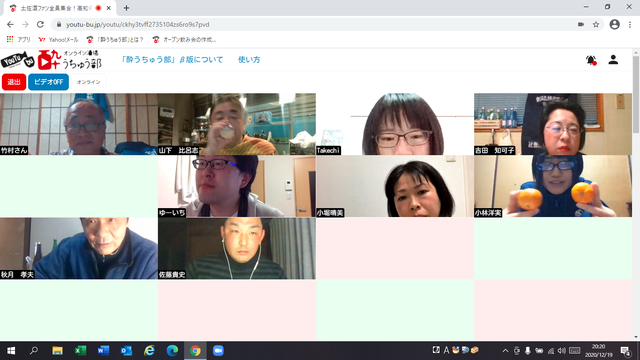
Task: Toggle system volume speaker icon
Action: 562,351
